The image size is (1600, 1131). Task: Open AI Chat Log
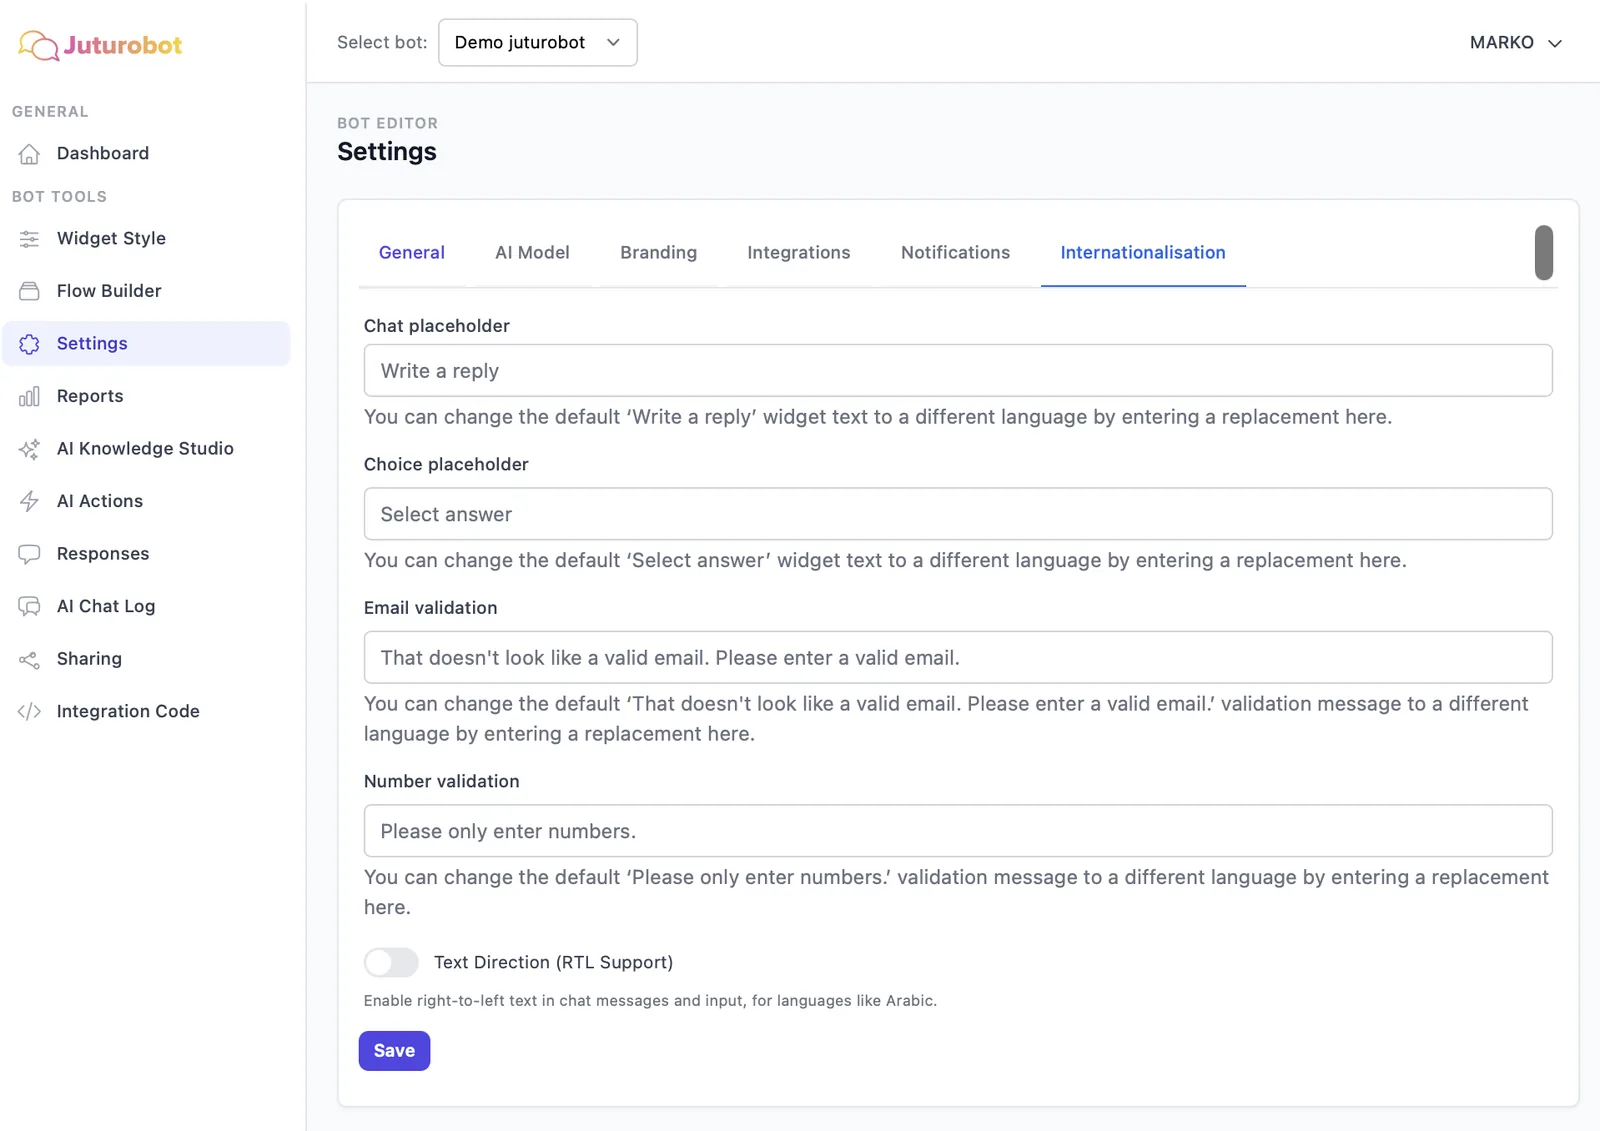pyautogui.click(x=146, y=606)
